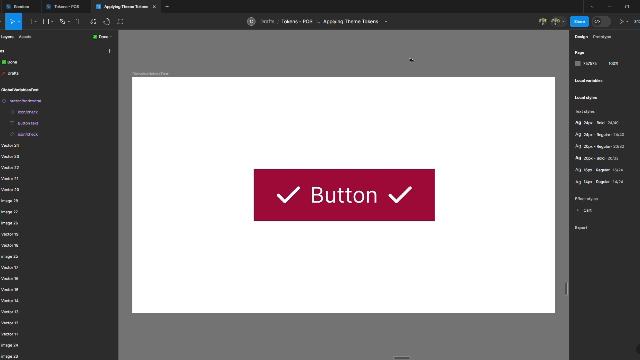Select the GlobalVariablesTest frame layer
Image resolution: width=640 pixels, height=360 pixels.
point(20,90)
